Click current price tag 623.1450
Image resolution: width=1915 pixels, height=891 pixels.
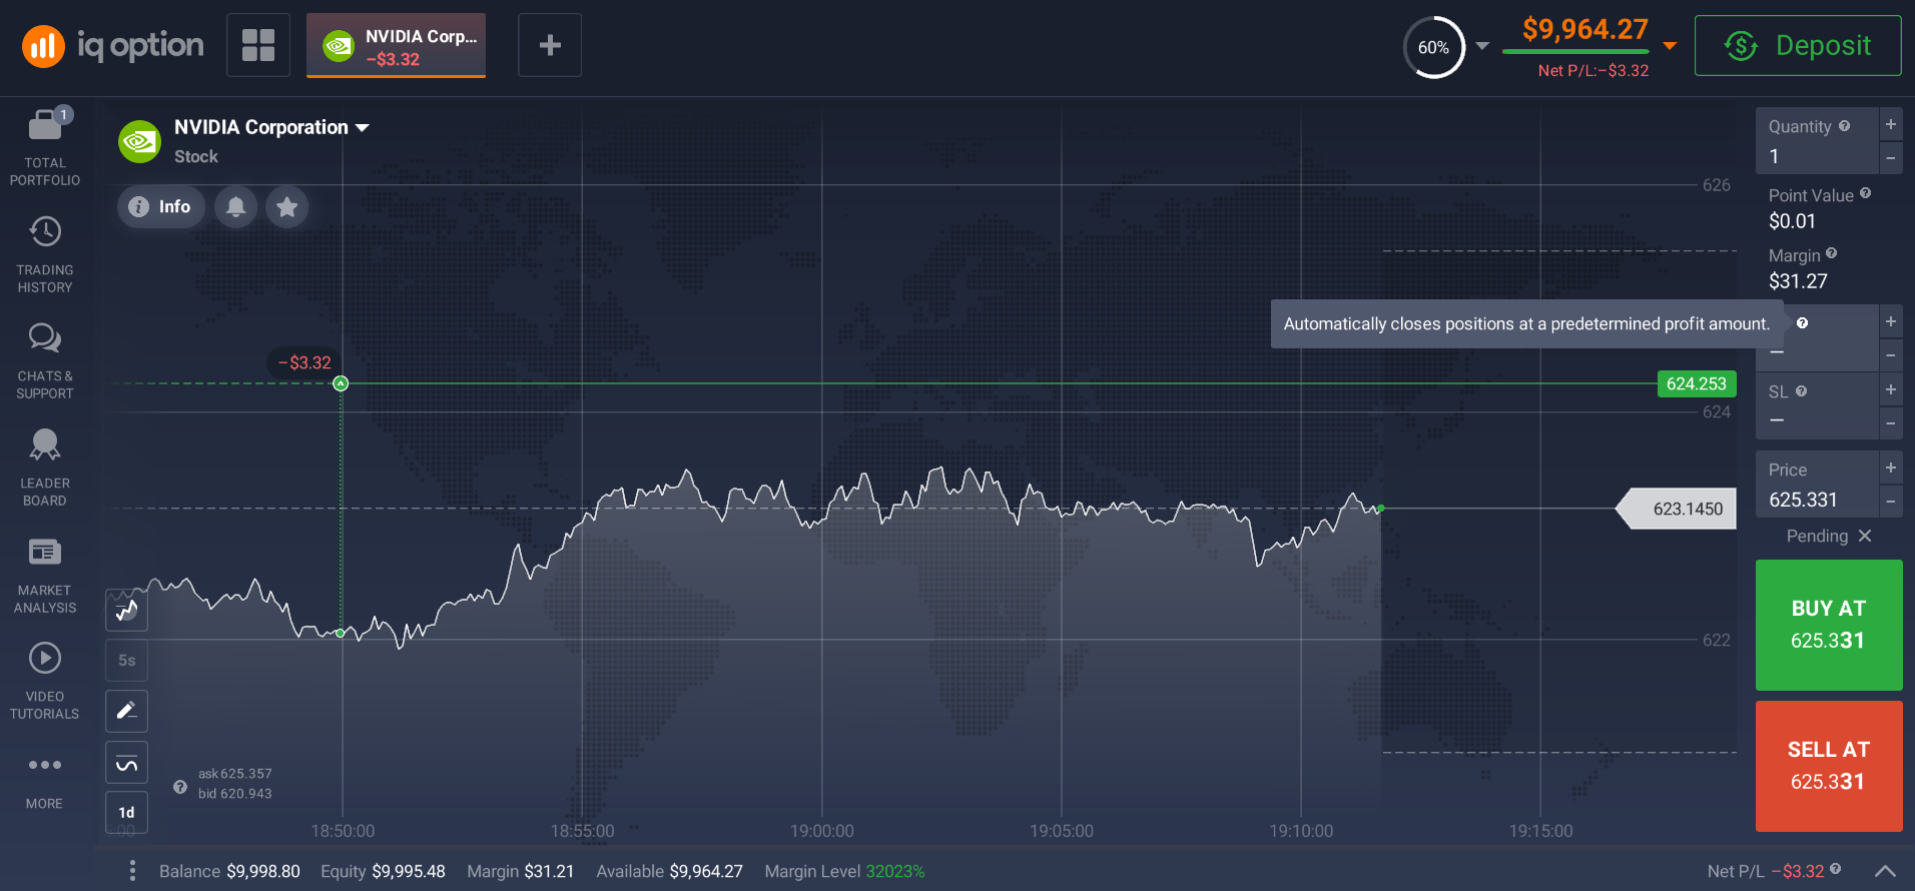(1677, 509)
